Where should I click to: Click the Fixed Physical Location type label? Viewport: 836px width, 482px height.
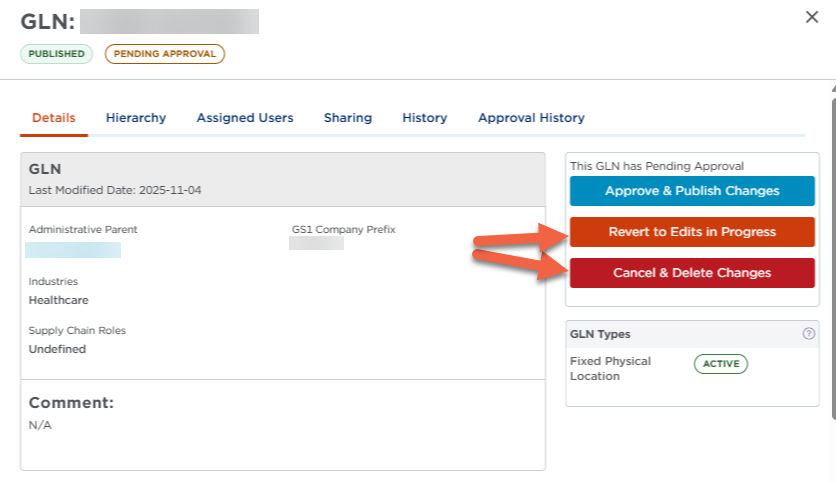pos(610,368)
